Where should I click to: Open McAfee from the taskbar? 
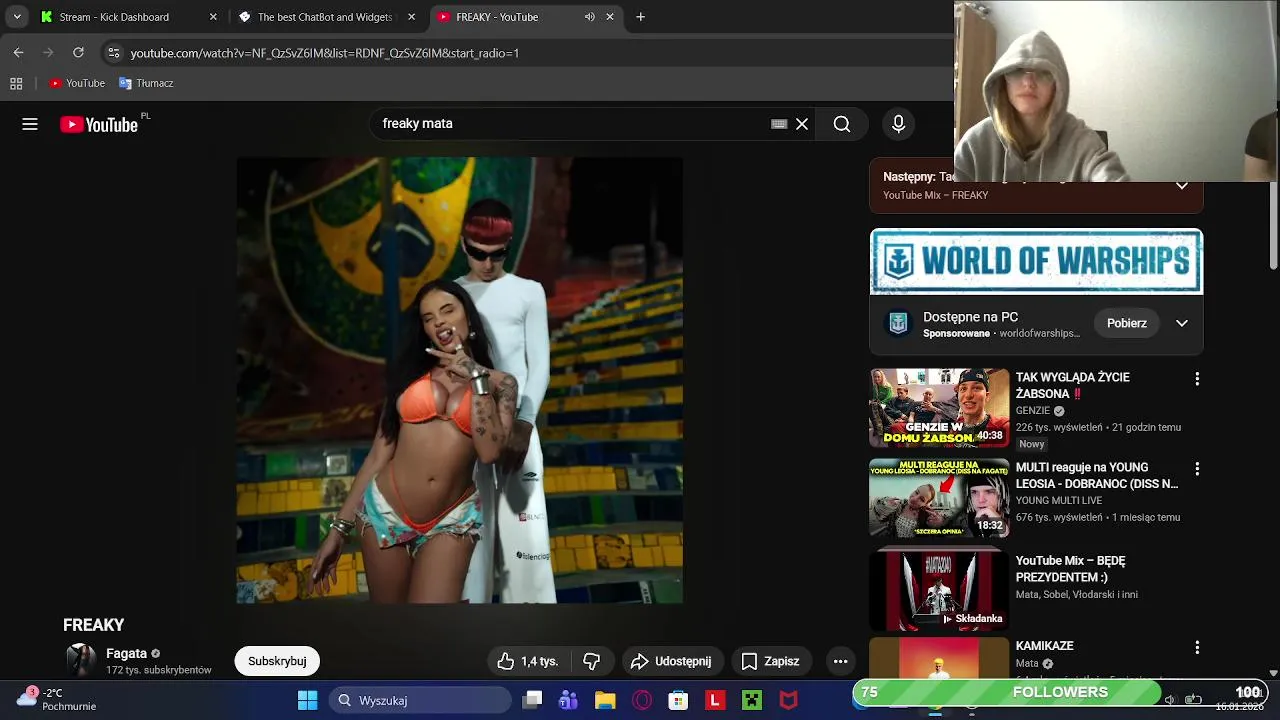coord(788,700)
